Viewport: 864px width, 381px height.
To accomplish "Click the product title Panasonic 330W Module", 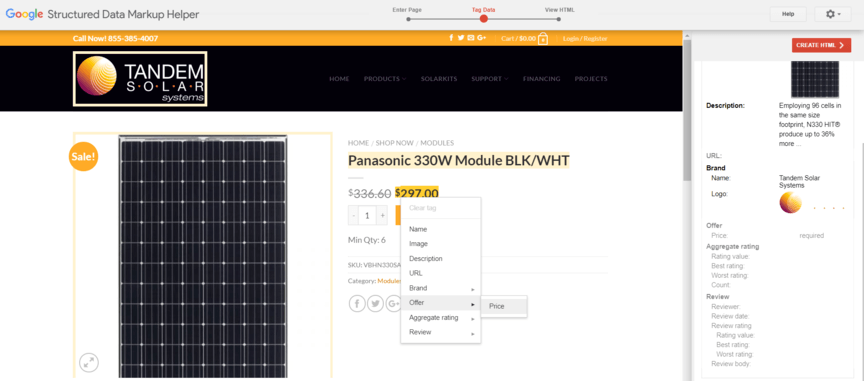I will pyautogui.click(x=458, y=160).
